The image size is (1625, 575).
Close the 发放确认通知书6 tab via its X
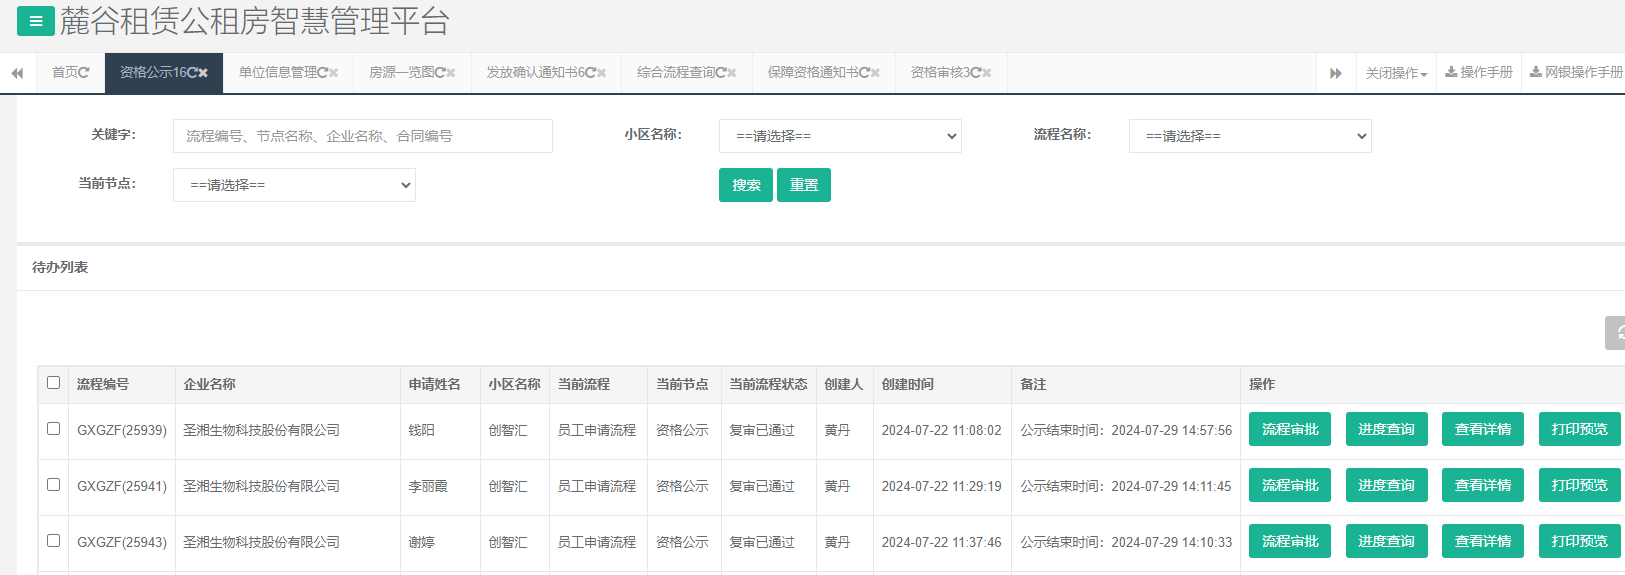coord(601,73)
